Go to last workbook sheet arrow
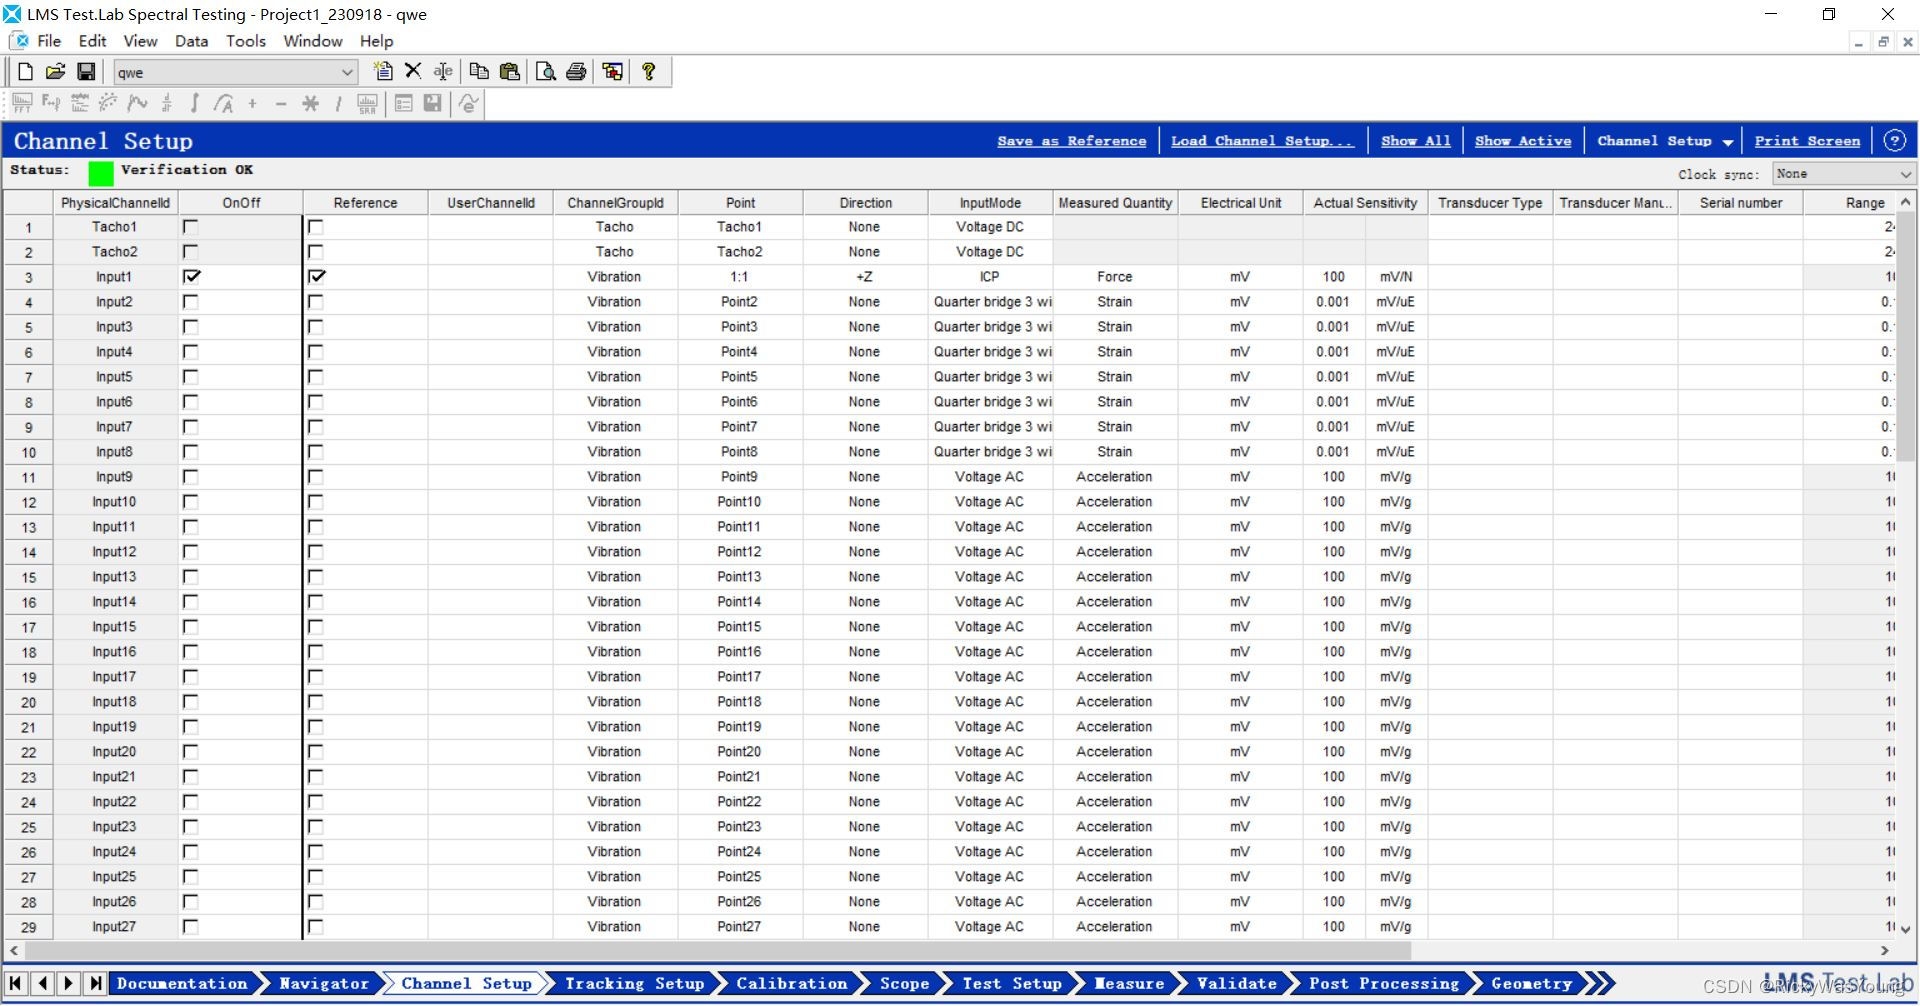The image size is (1920, 1006). click(x=95, y=983)
